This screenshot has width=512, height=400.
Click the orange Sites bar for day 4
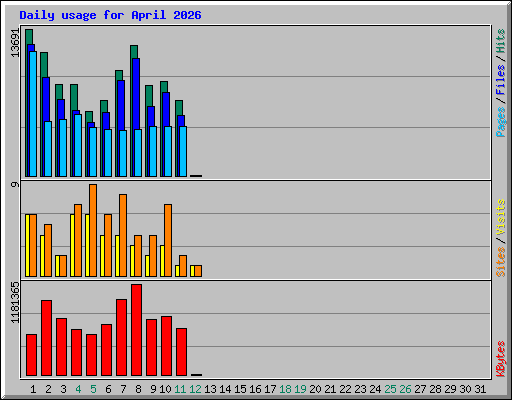click(x=78, y=240)
